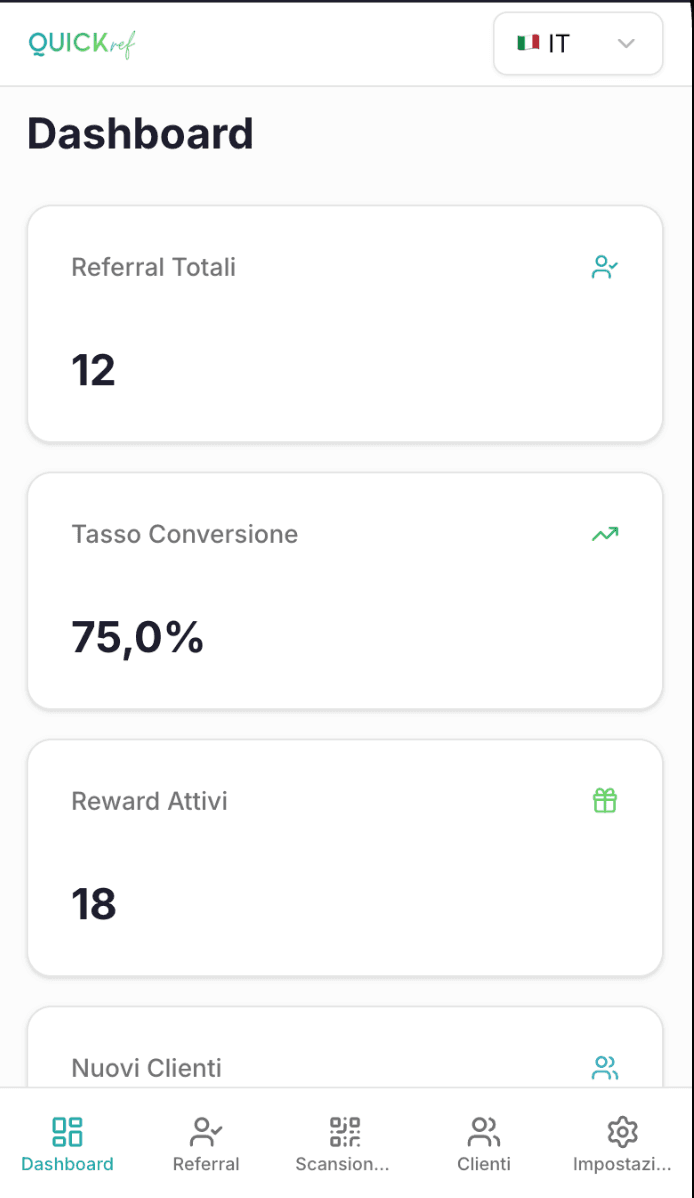
Task: Click the Dashboard heading
Action: pos(140,133)
